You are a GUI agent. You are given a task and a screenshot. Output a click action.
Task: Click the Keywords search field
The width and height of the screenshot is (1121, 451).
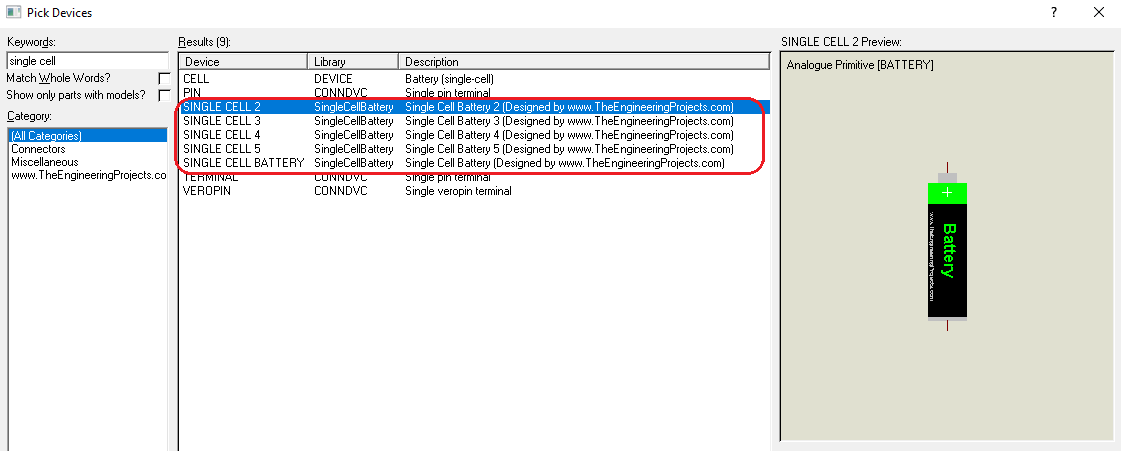coord(87,61)
